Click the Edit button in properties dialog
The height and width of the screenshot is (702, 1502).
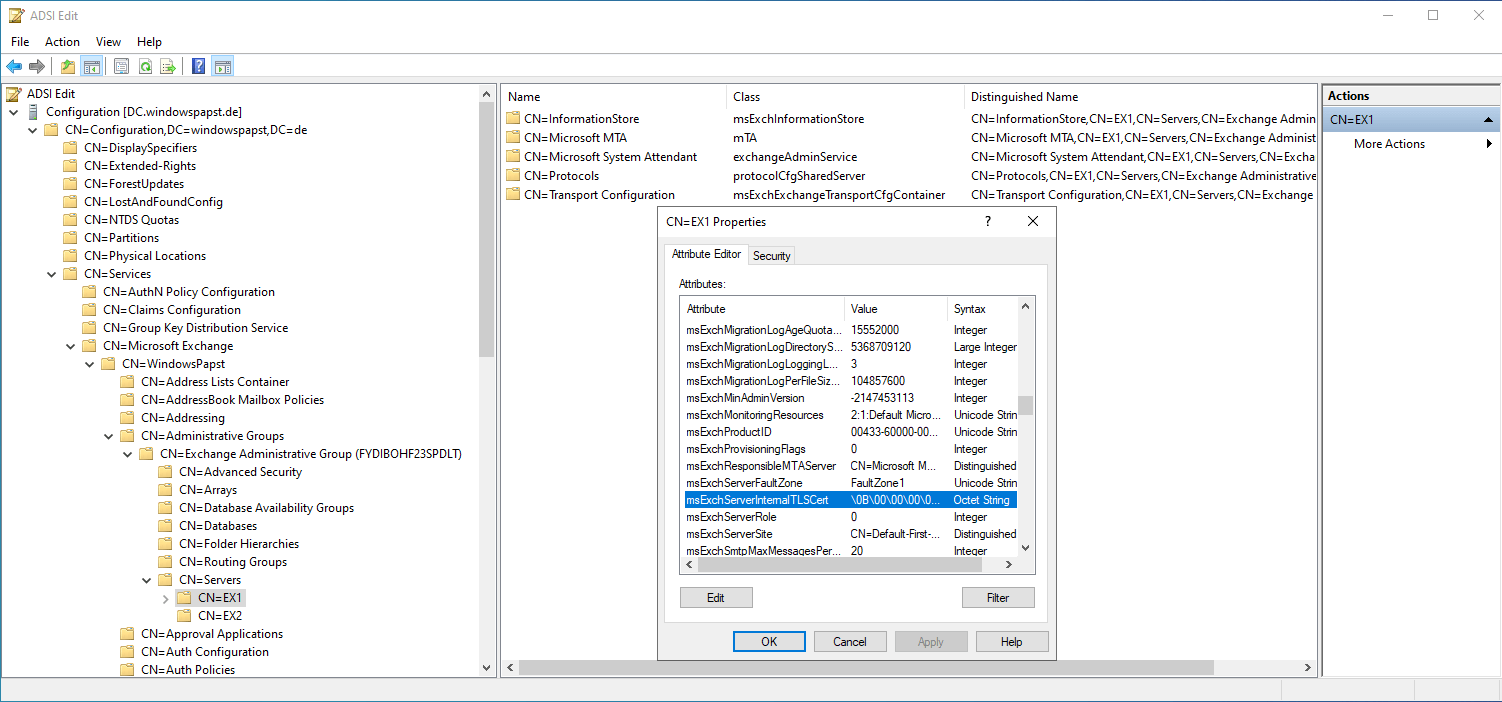[x=716, y=598]
